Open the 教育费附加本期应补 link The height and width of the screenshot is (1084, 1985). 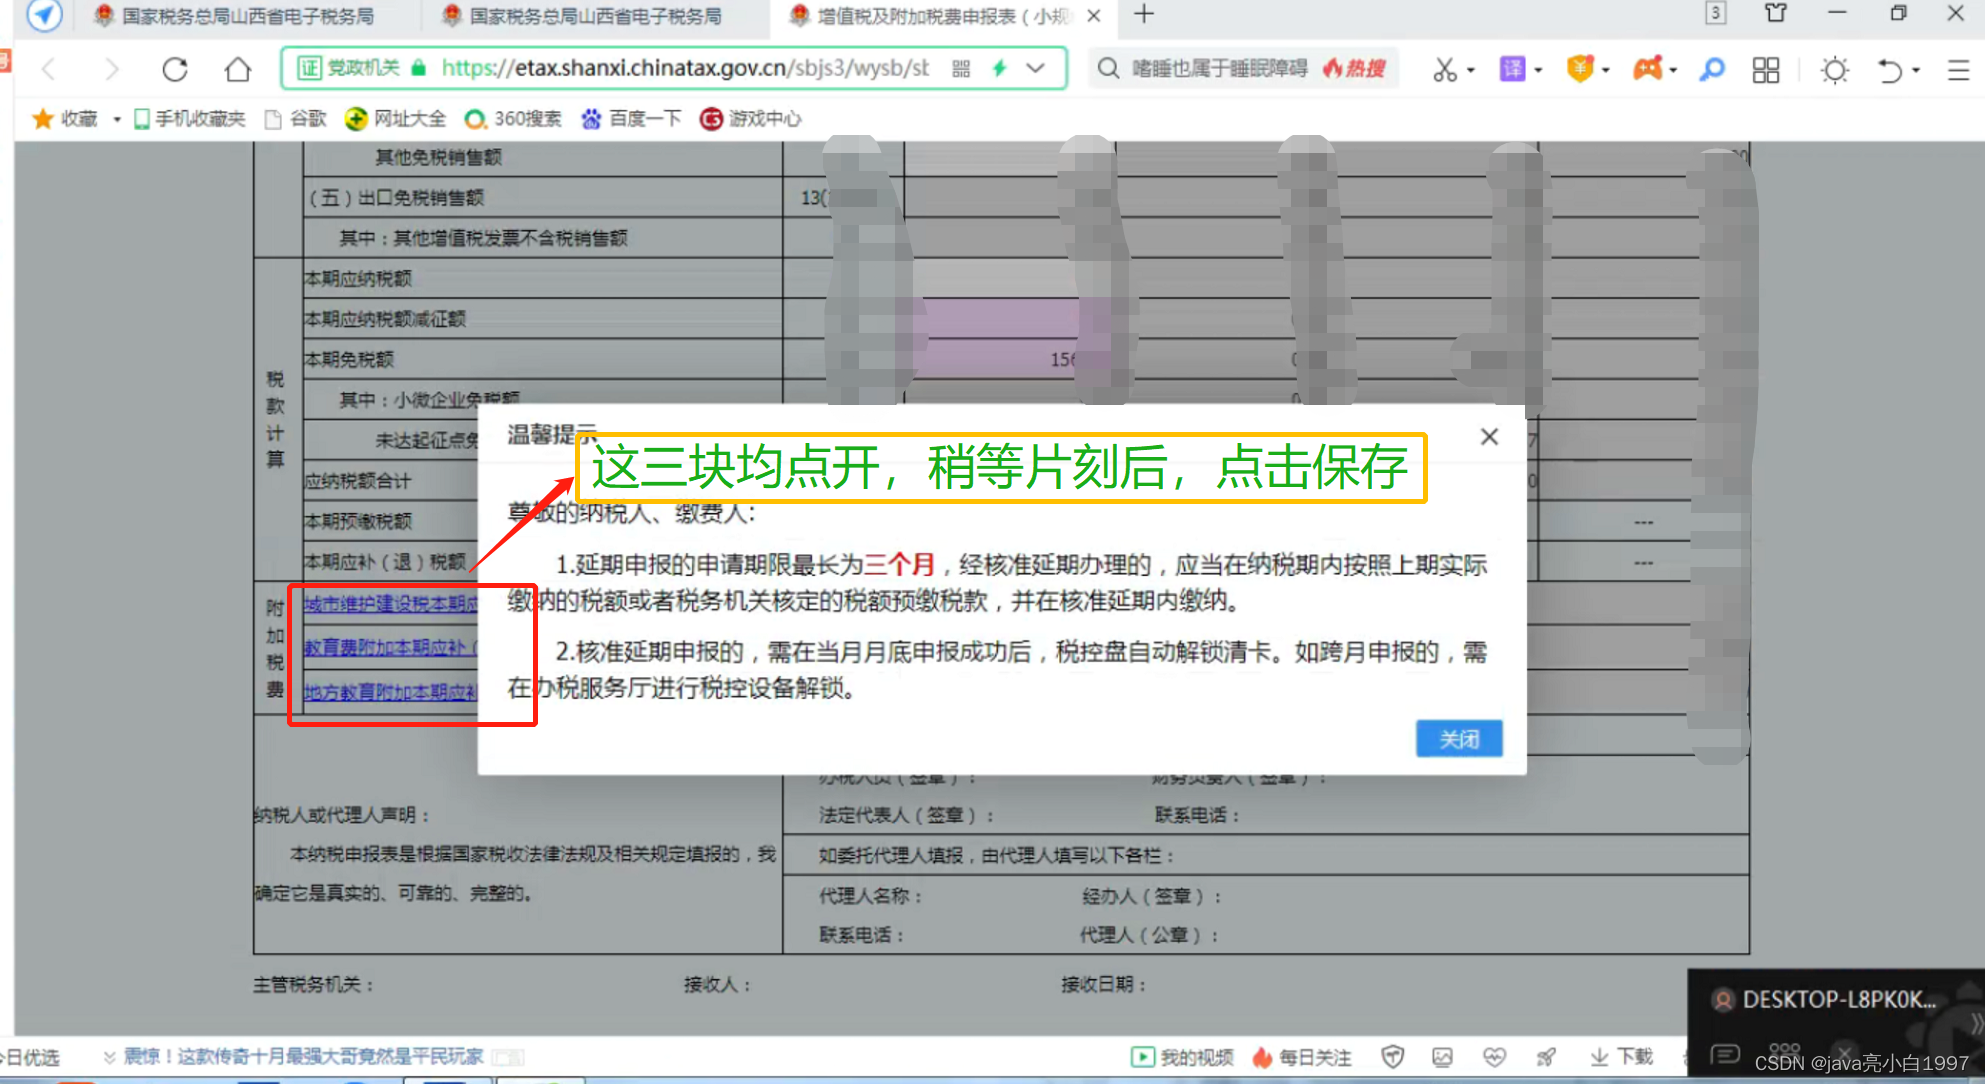pyautogui.click(x=390, y=648)
